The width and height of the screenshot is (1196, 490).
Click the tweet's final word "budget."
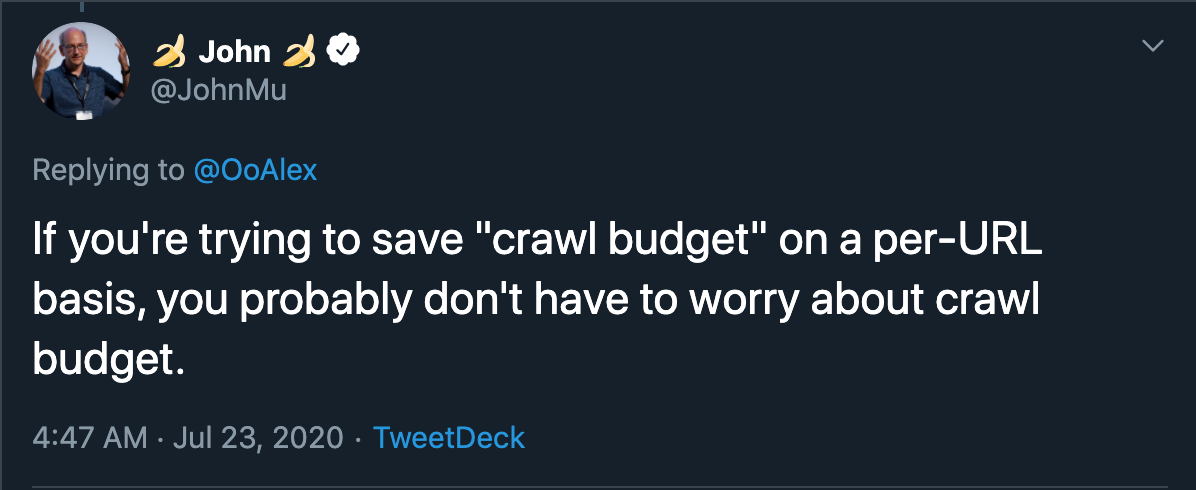pos(110,359)
